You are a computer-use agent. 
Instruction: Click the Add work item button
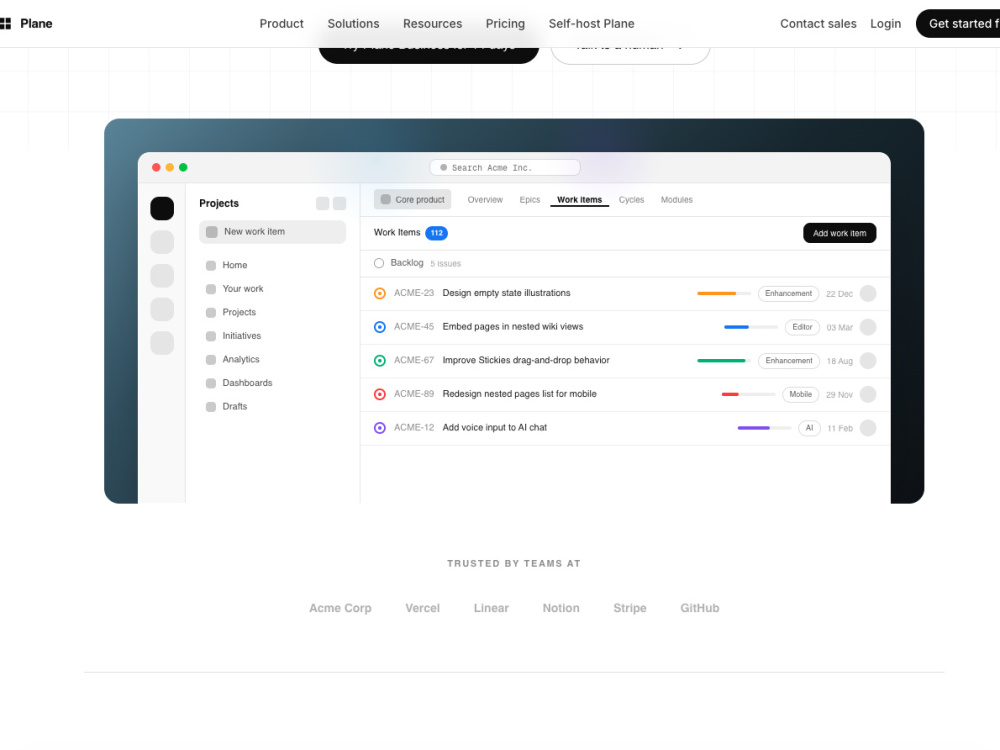pos(839,233)
